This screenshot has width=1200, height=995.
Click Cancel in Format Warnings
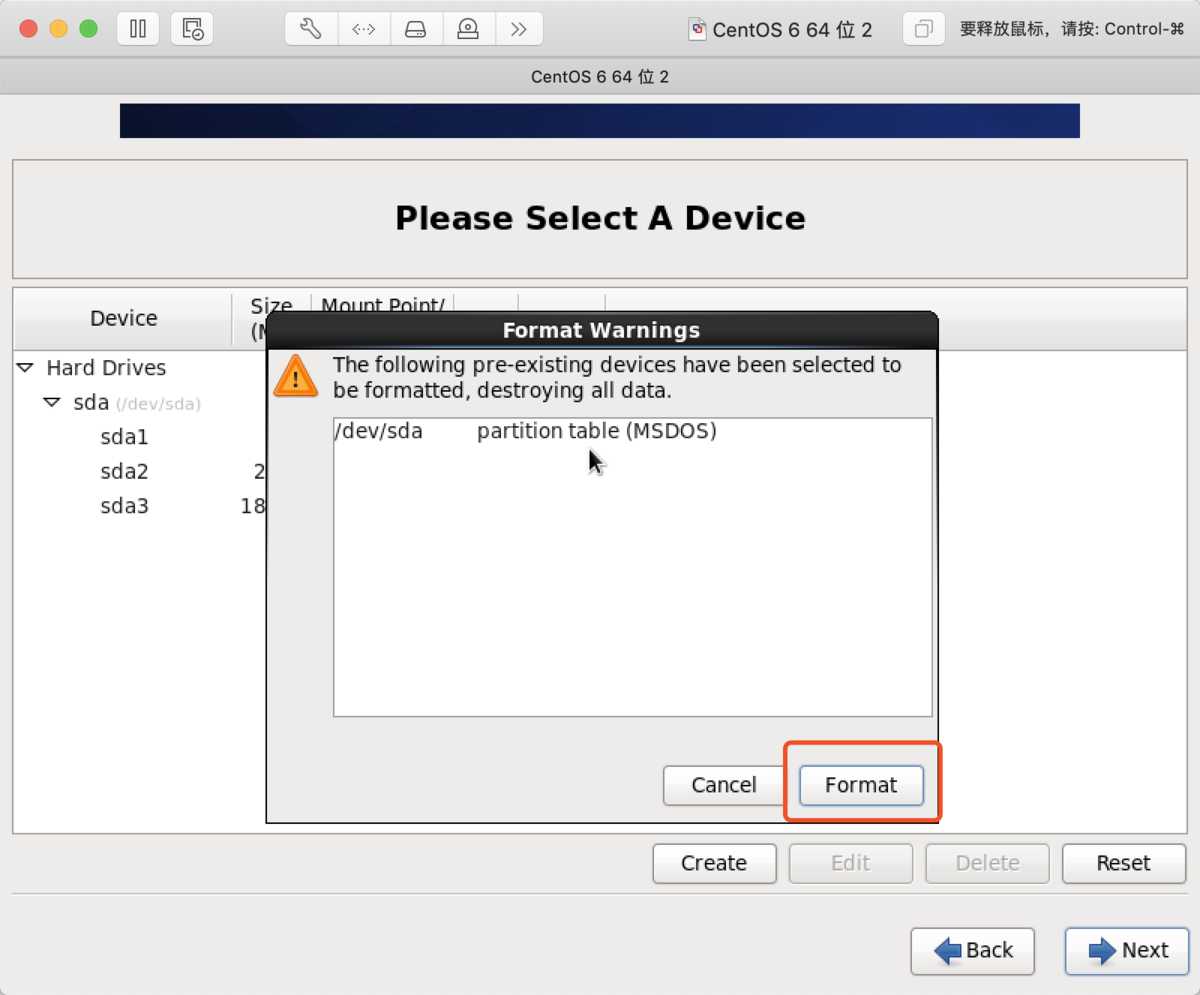[x=724, y=785]
